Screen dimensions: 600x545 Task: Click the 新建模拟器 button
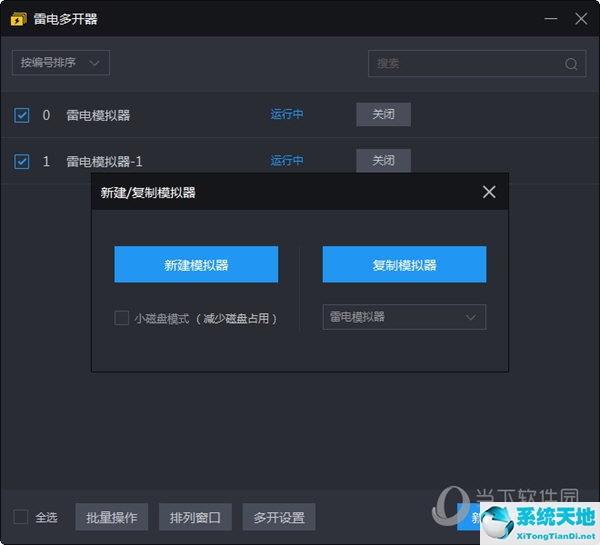[196, 264]
